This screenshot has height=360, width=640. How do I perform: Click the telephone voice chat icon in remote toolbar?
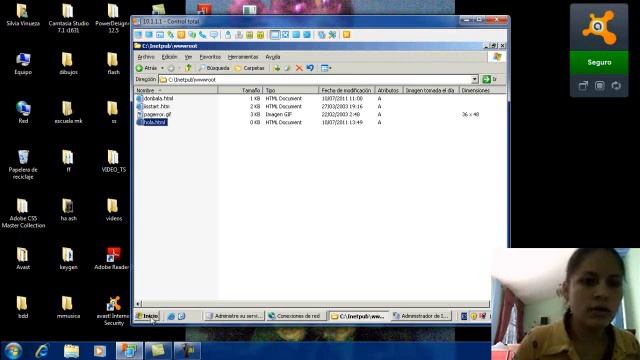pos(203,35)
